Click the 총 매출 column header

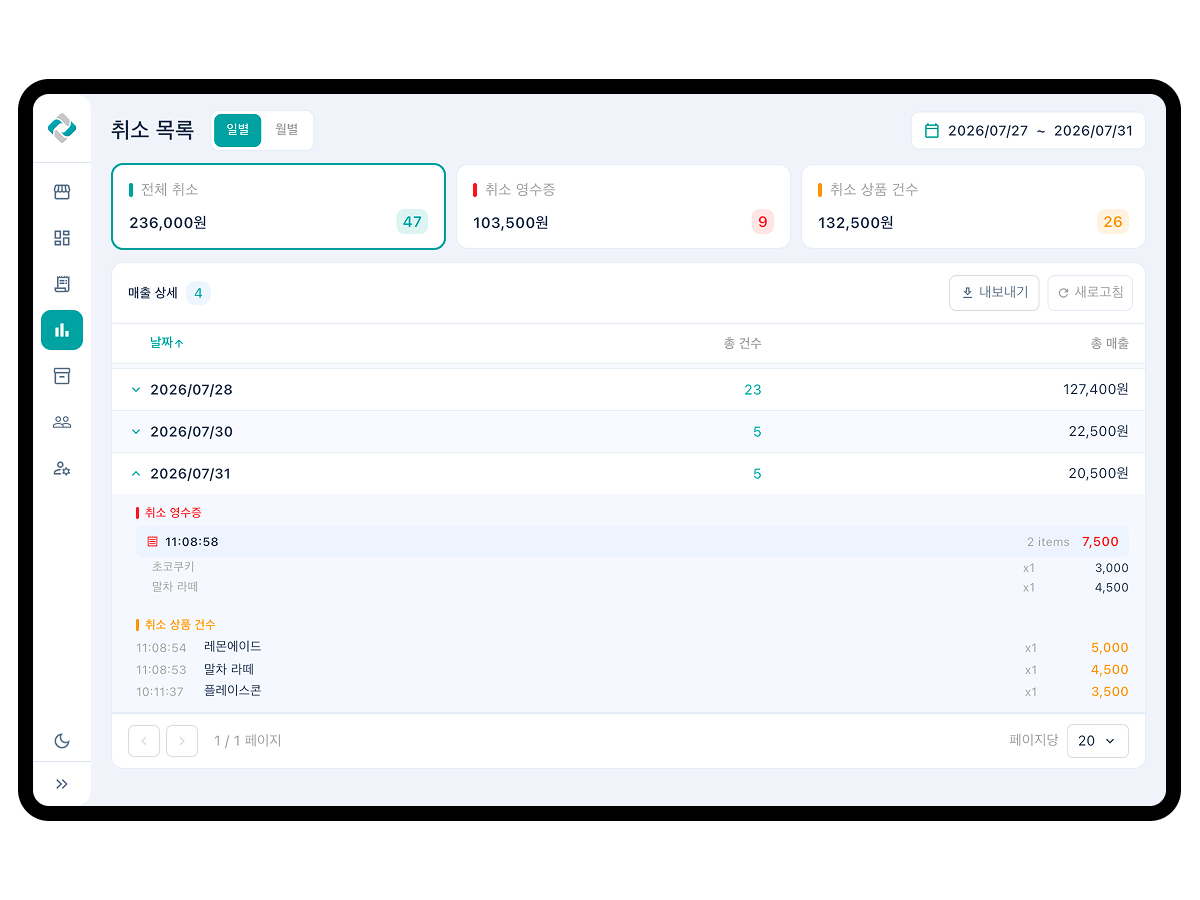(1109, 343)
